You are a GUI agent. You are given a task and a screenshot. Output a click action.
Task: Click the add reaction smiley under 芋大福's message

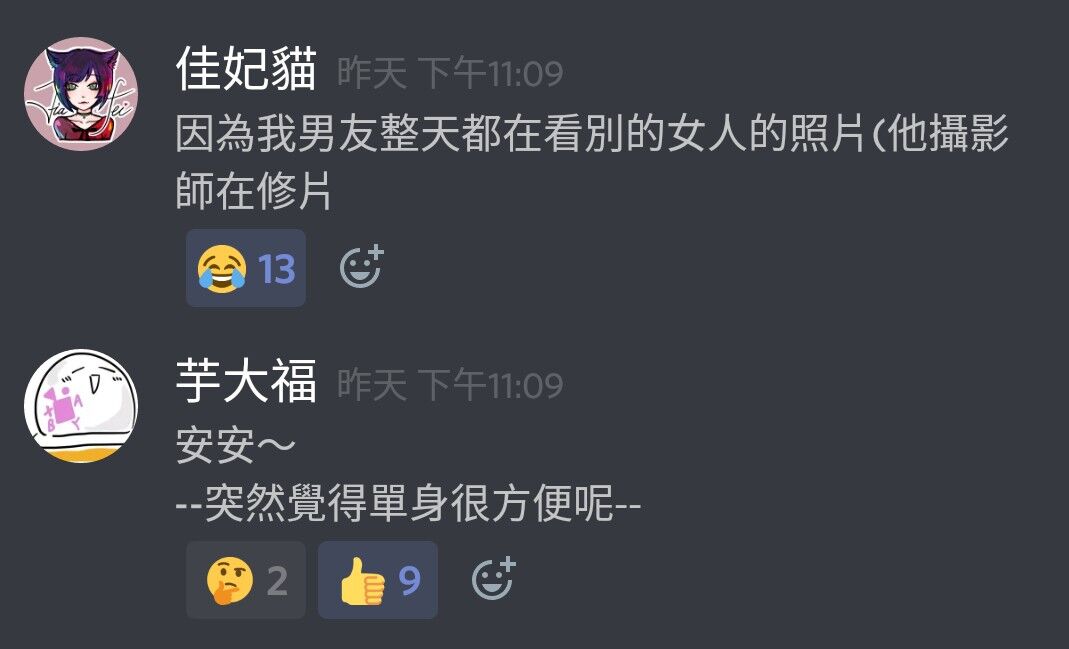(x=494, y=579)
